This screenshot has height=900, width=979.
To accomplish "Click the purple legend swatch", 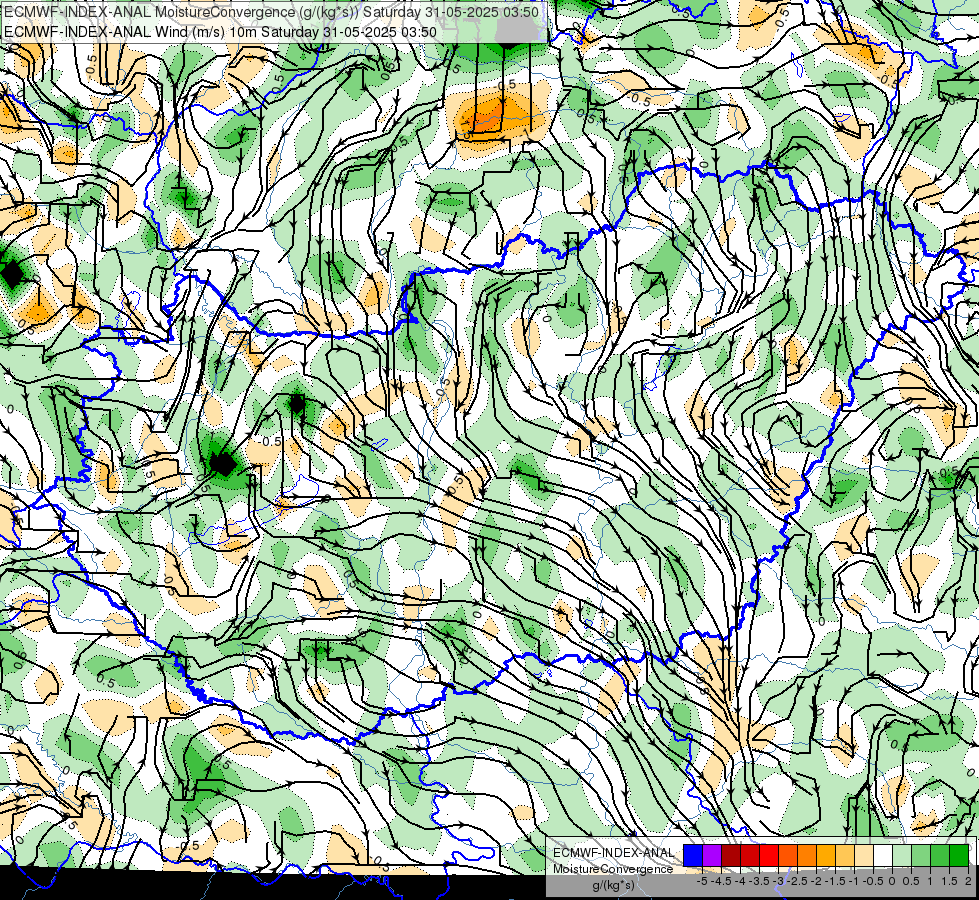I will [x=712, y=855].
